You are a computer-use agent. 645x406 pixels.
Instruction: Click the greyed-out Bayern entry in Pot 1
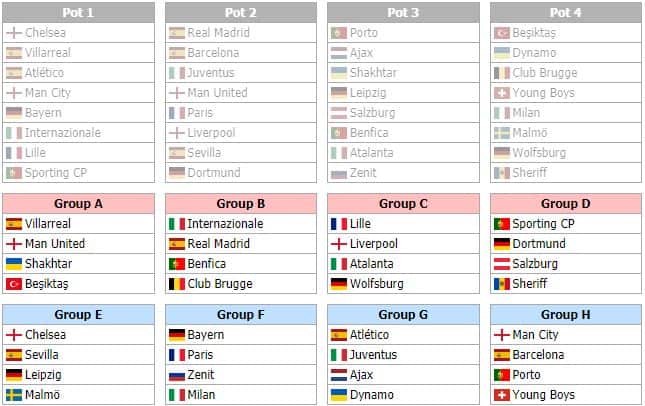click(43, 113)
